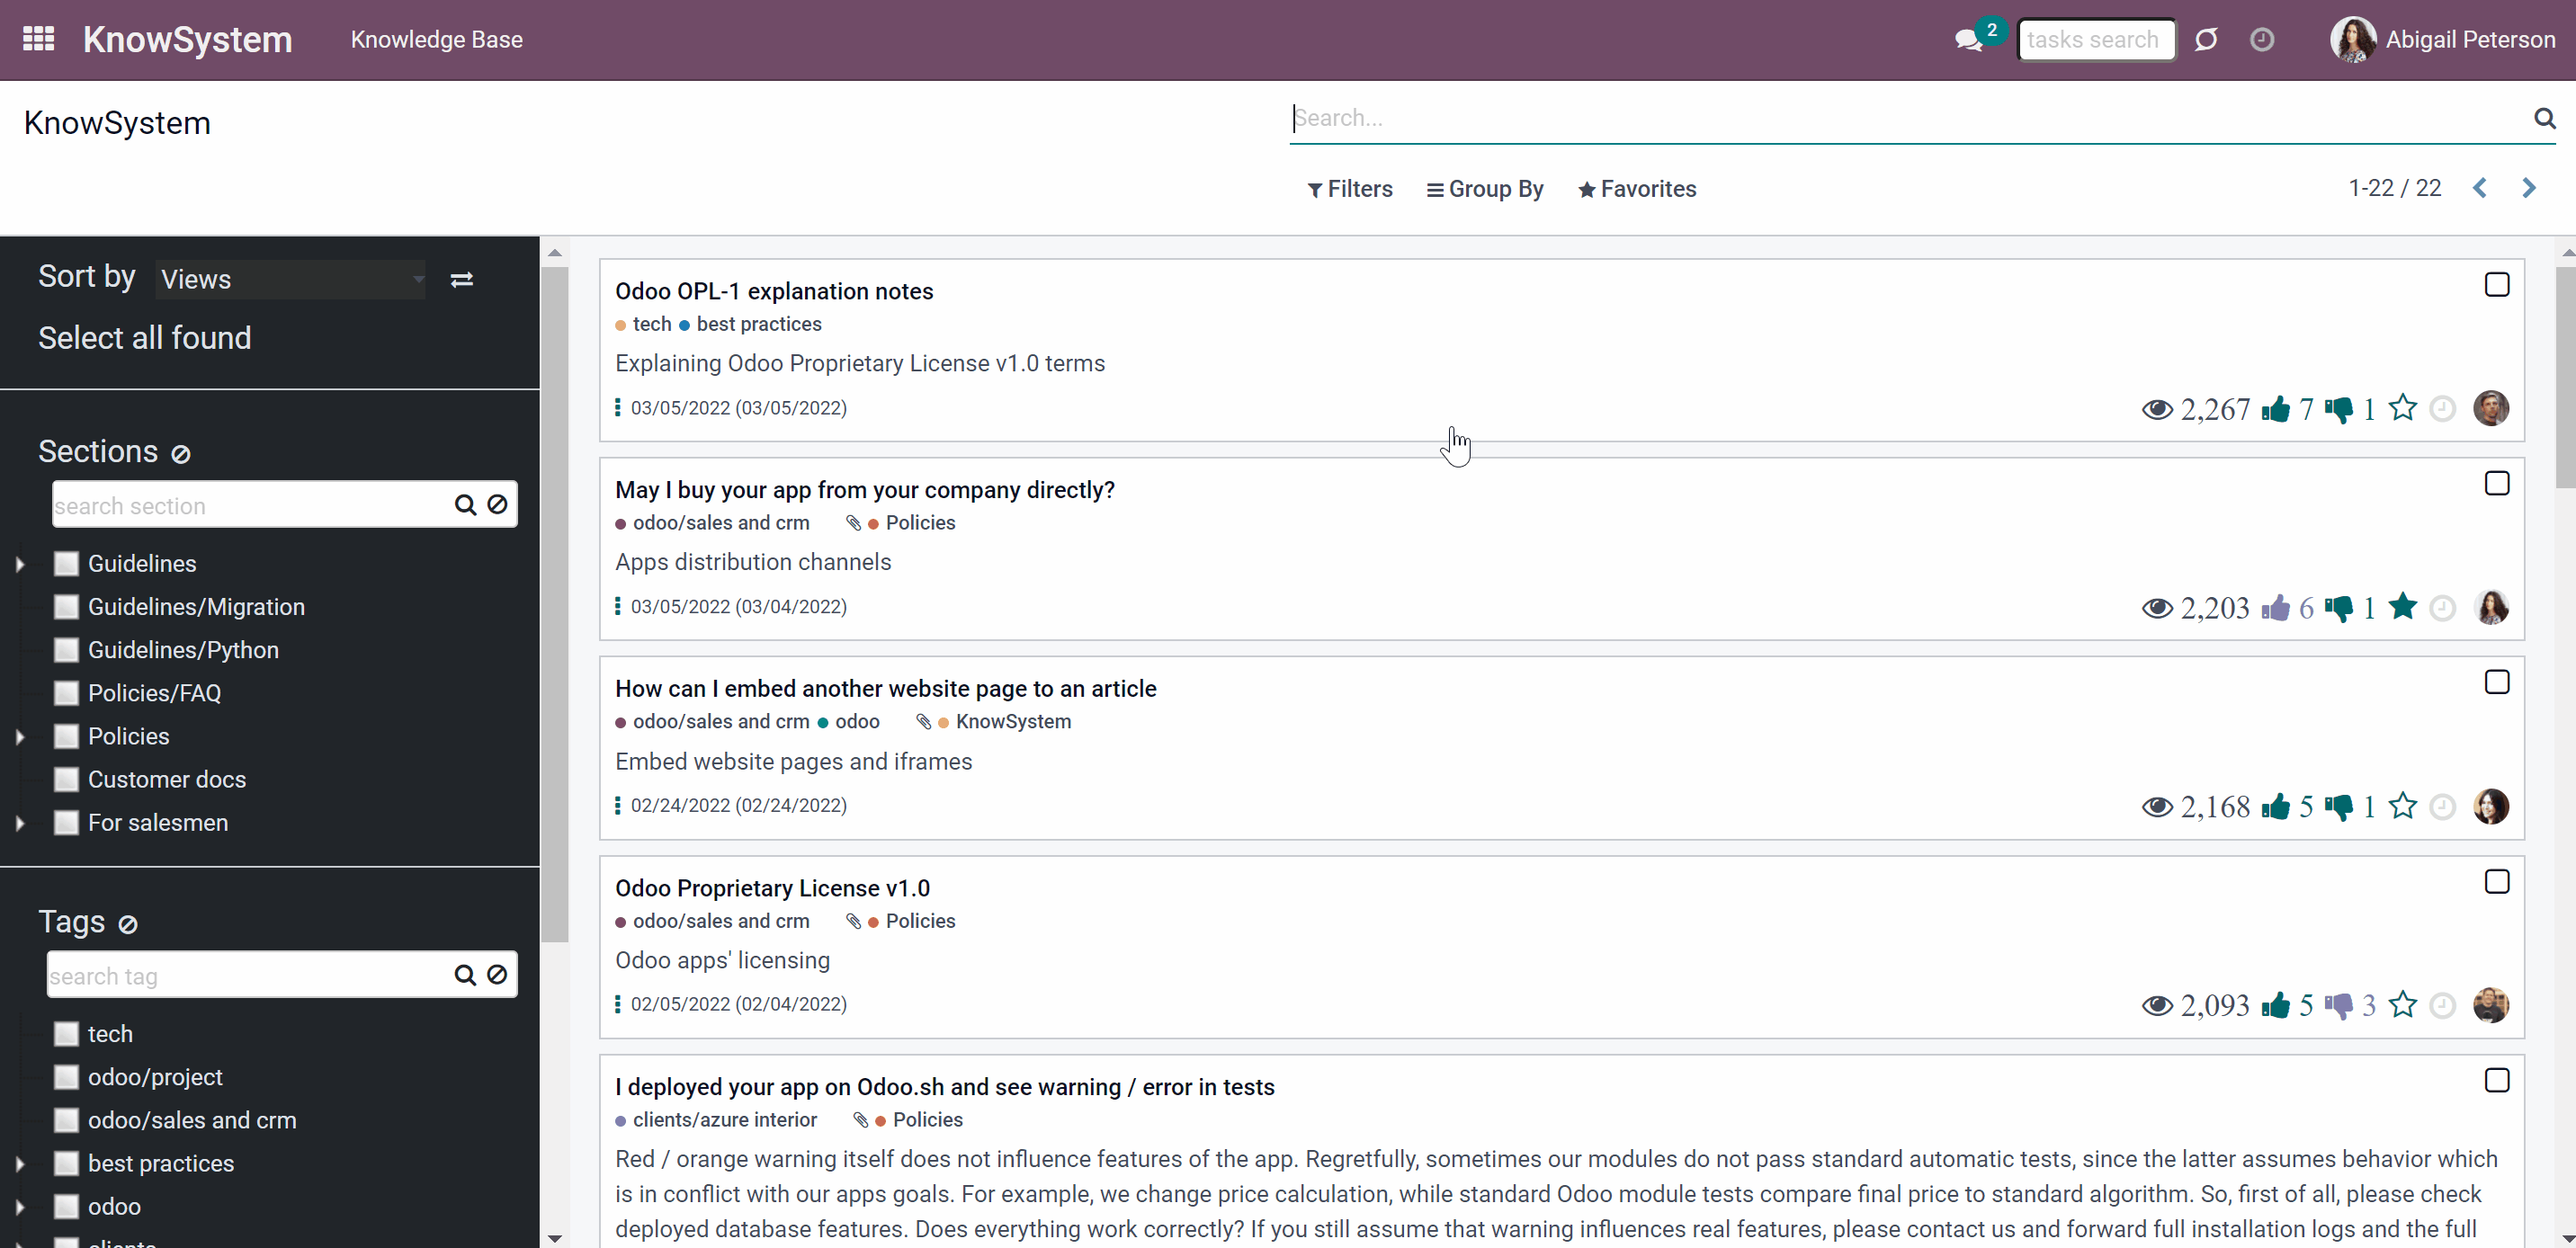The width and height of the screenshot is (2576, 1248).
Task: Open the Group By dropdown
Action: click(1485, 189)
